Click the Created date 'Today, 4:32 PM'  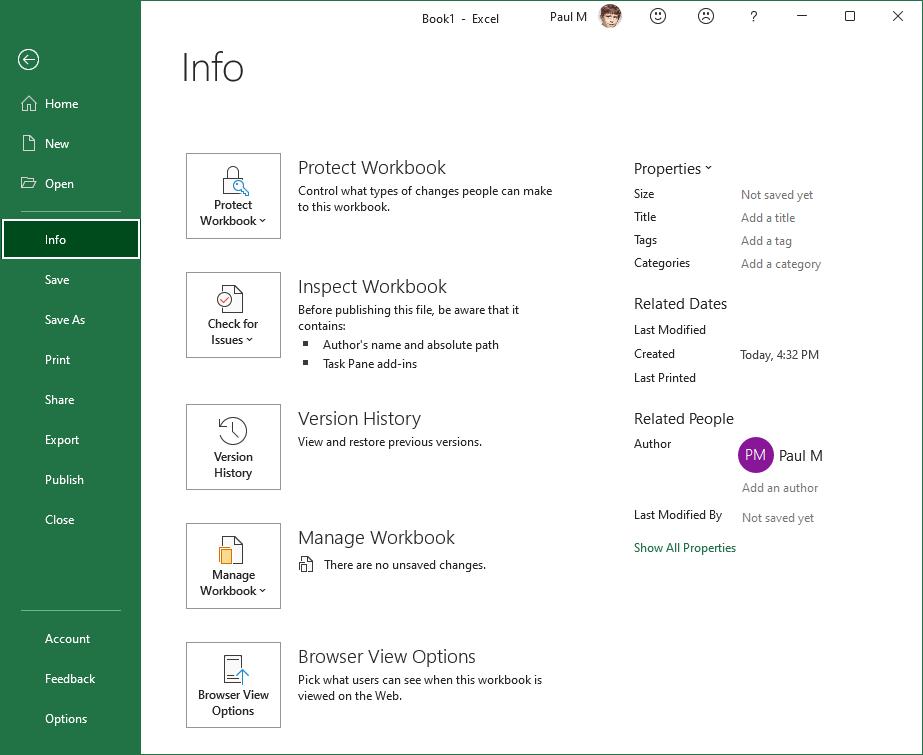pyautogui.click(x=779, y=354)
